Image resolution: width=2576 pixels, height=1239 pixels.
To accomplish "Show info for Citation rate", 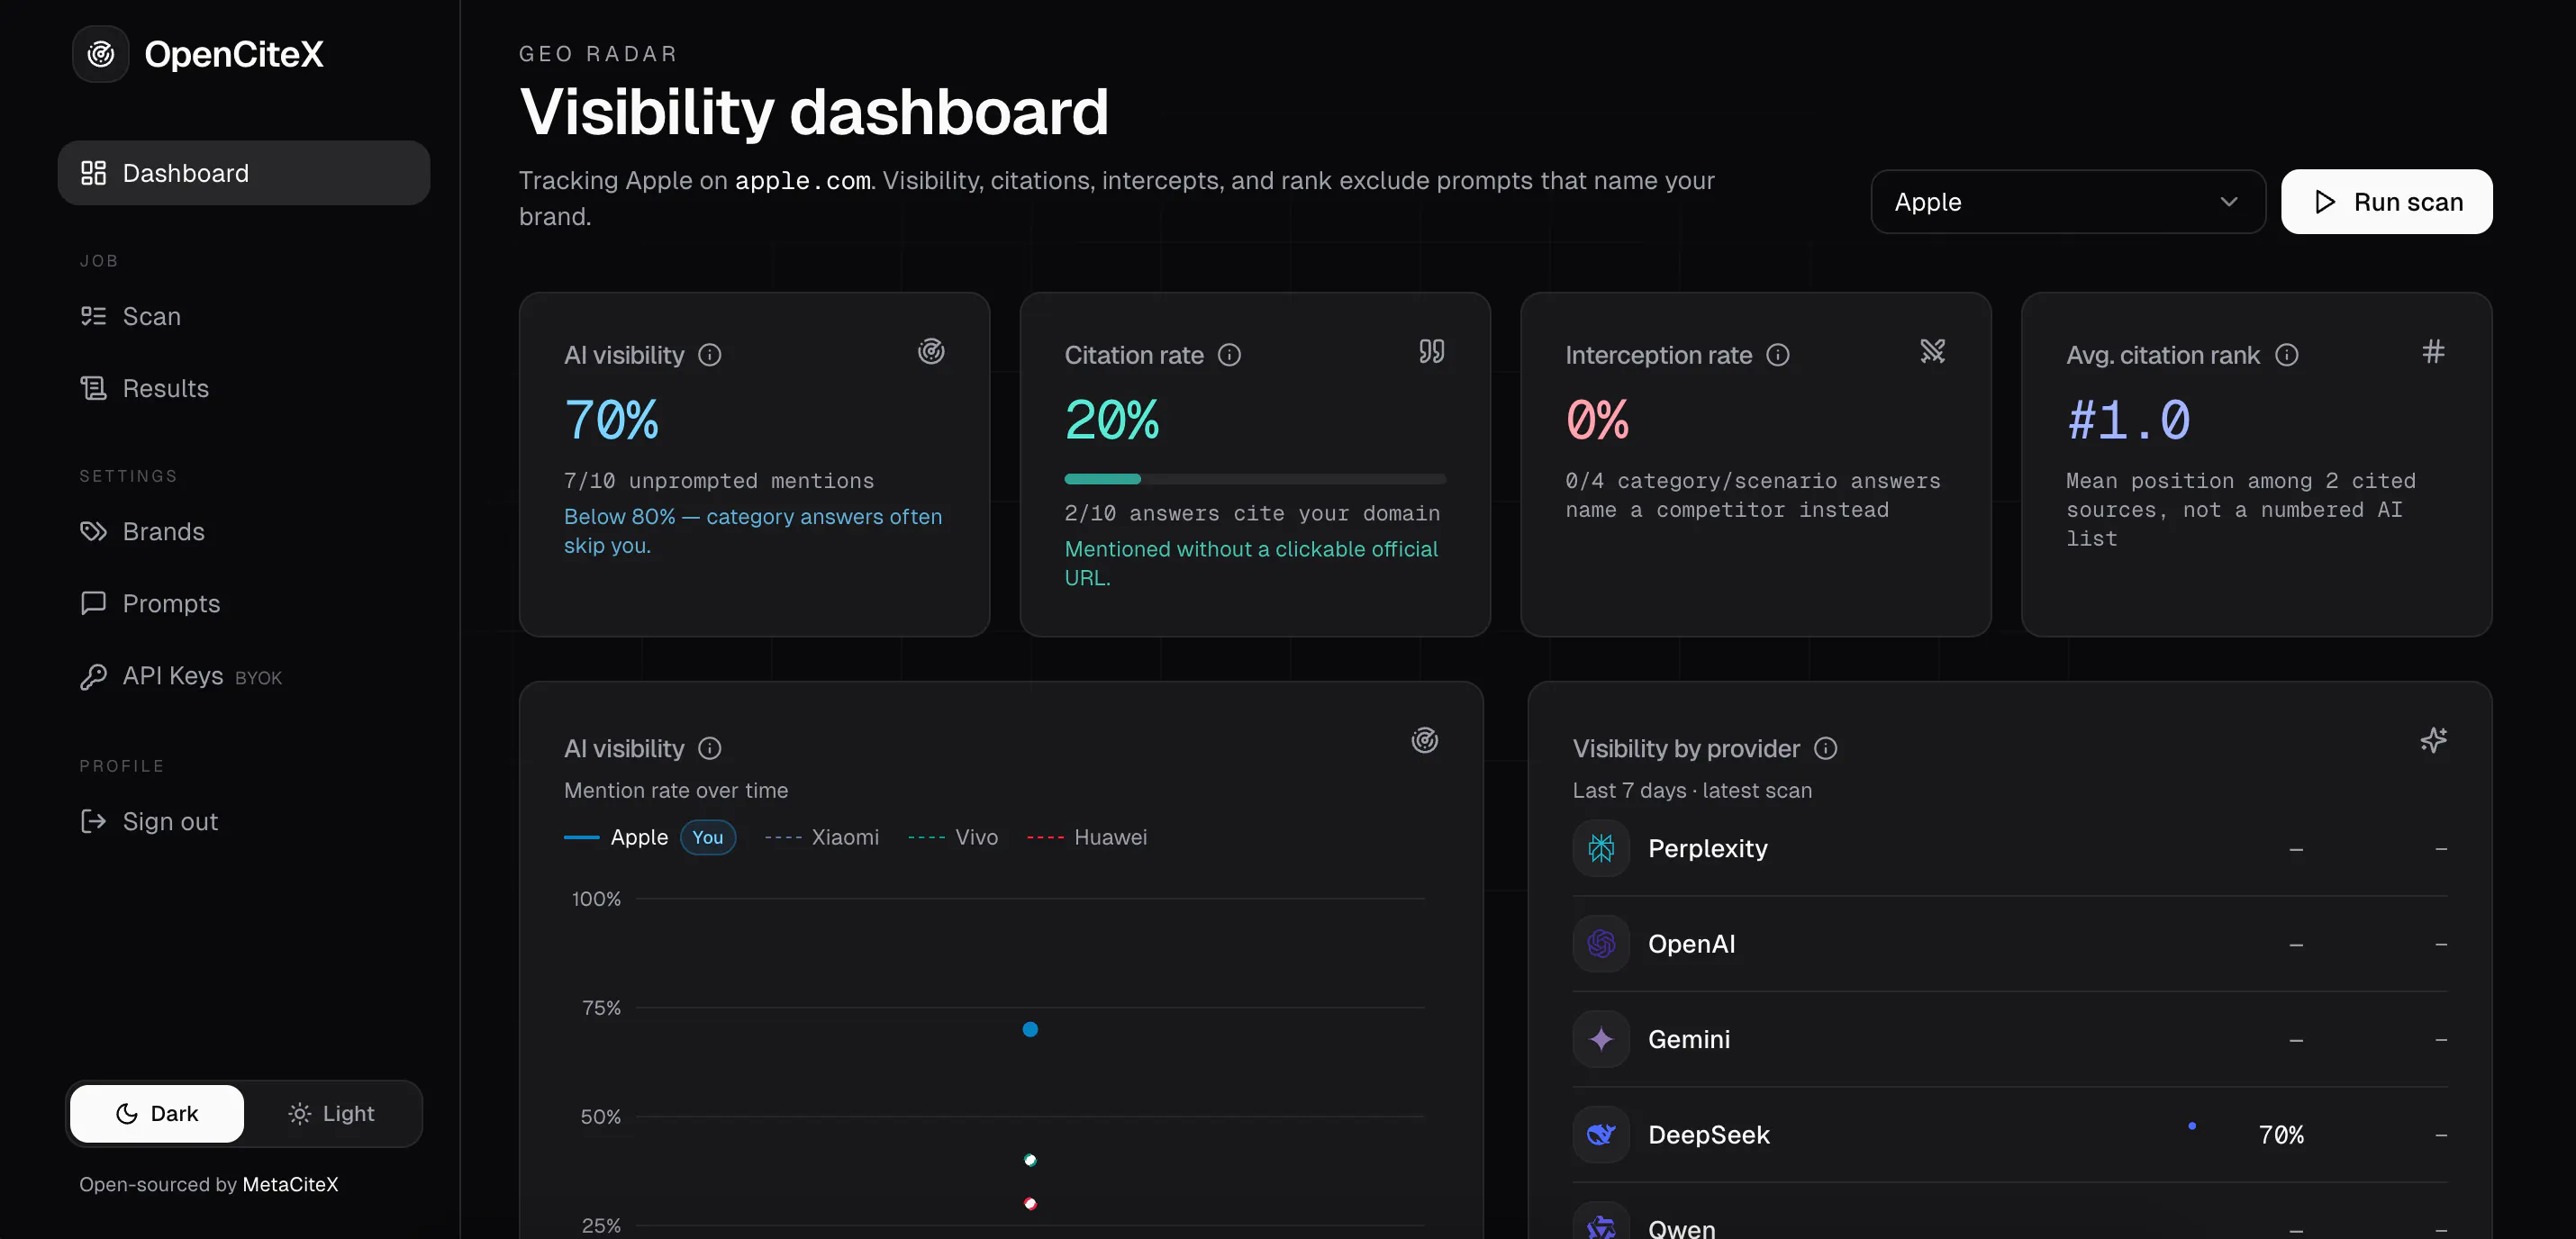I will pyautogui.click(x=1229, y=355).
